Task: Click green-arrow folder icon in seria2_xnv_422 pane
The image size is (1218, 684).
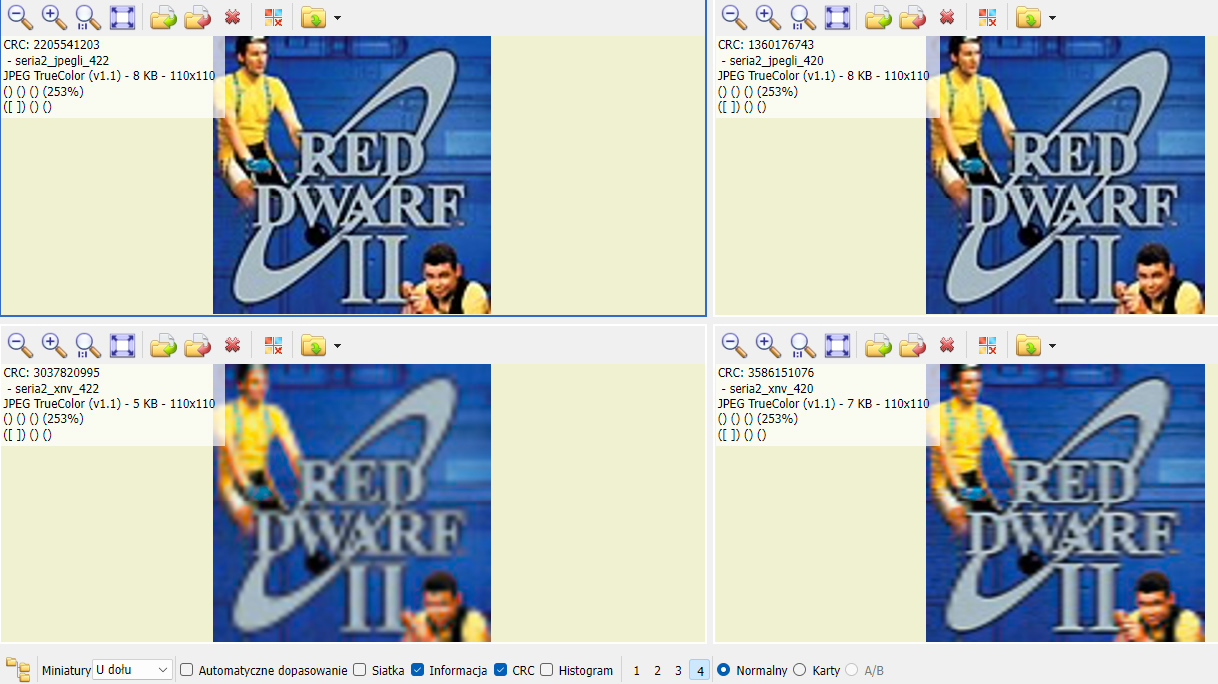Action: pos(164,345)
